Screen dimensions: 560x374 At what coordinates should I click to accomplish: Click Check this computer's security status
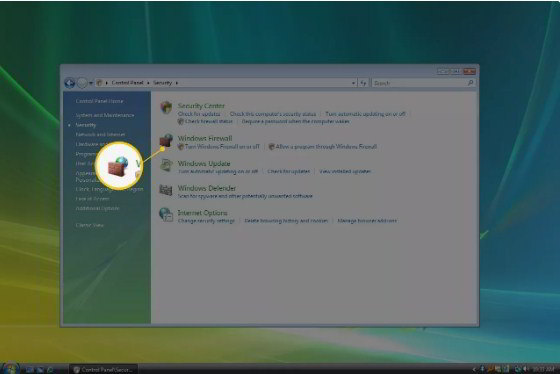point(272,114)
